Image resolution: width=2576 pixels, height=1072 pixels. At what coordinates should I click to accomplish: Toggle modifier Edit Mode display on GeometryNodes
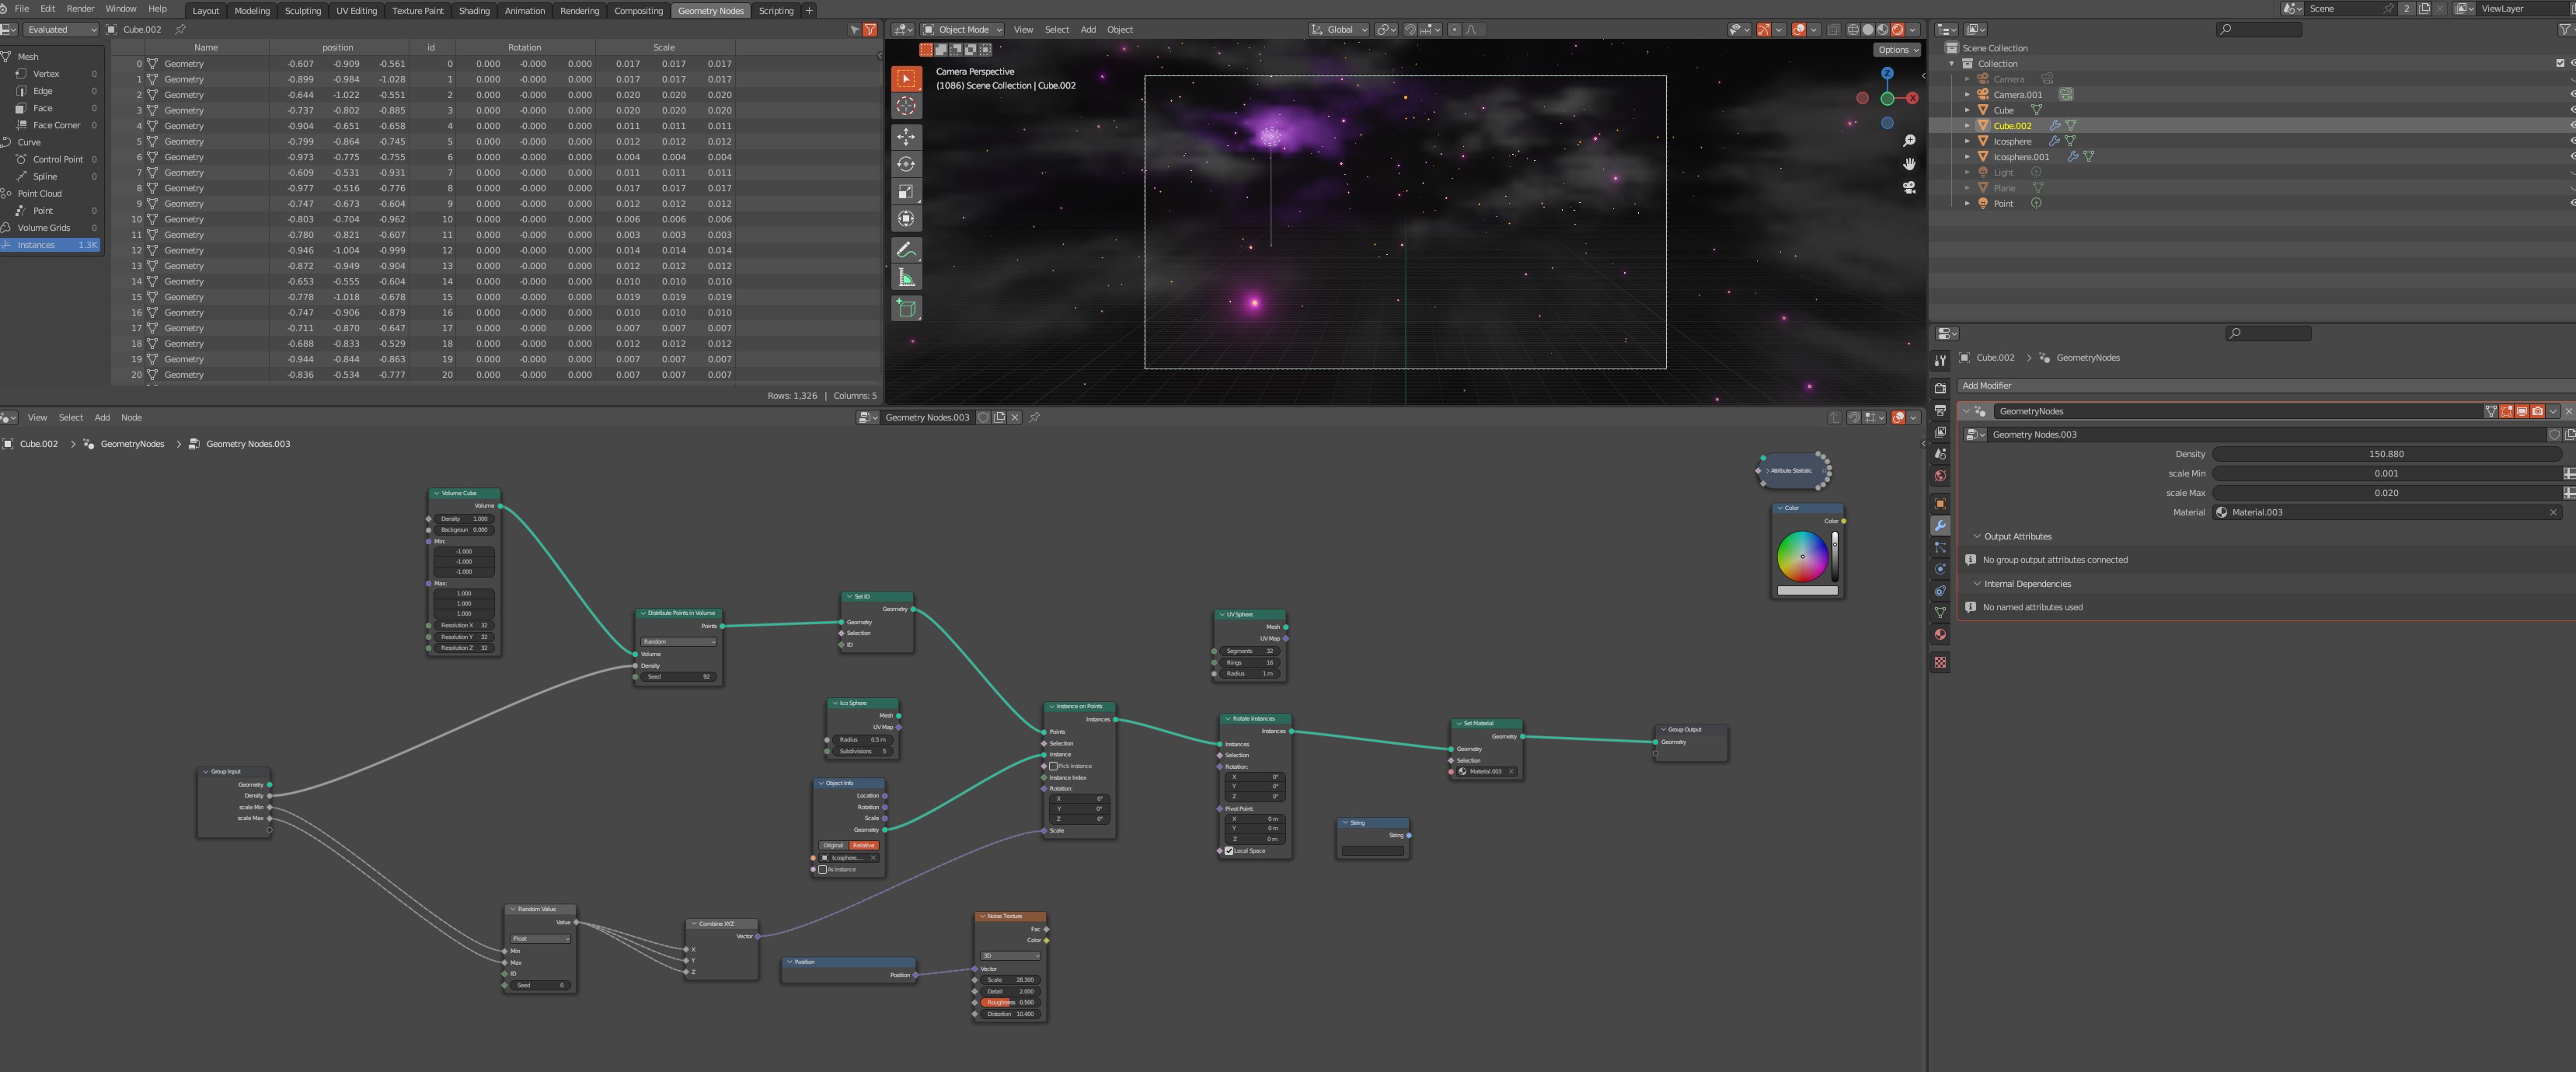pyautogui.click(x=2506, y=411)
